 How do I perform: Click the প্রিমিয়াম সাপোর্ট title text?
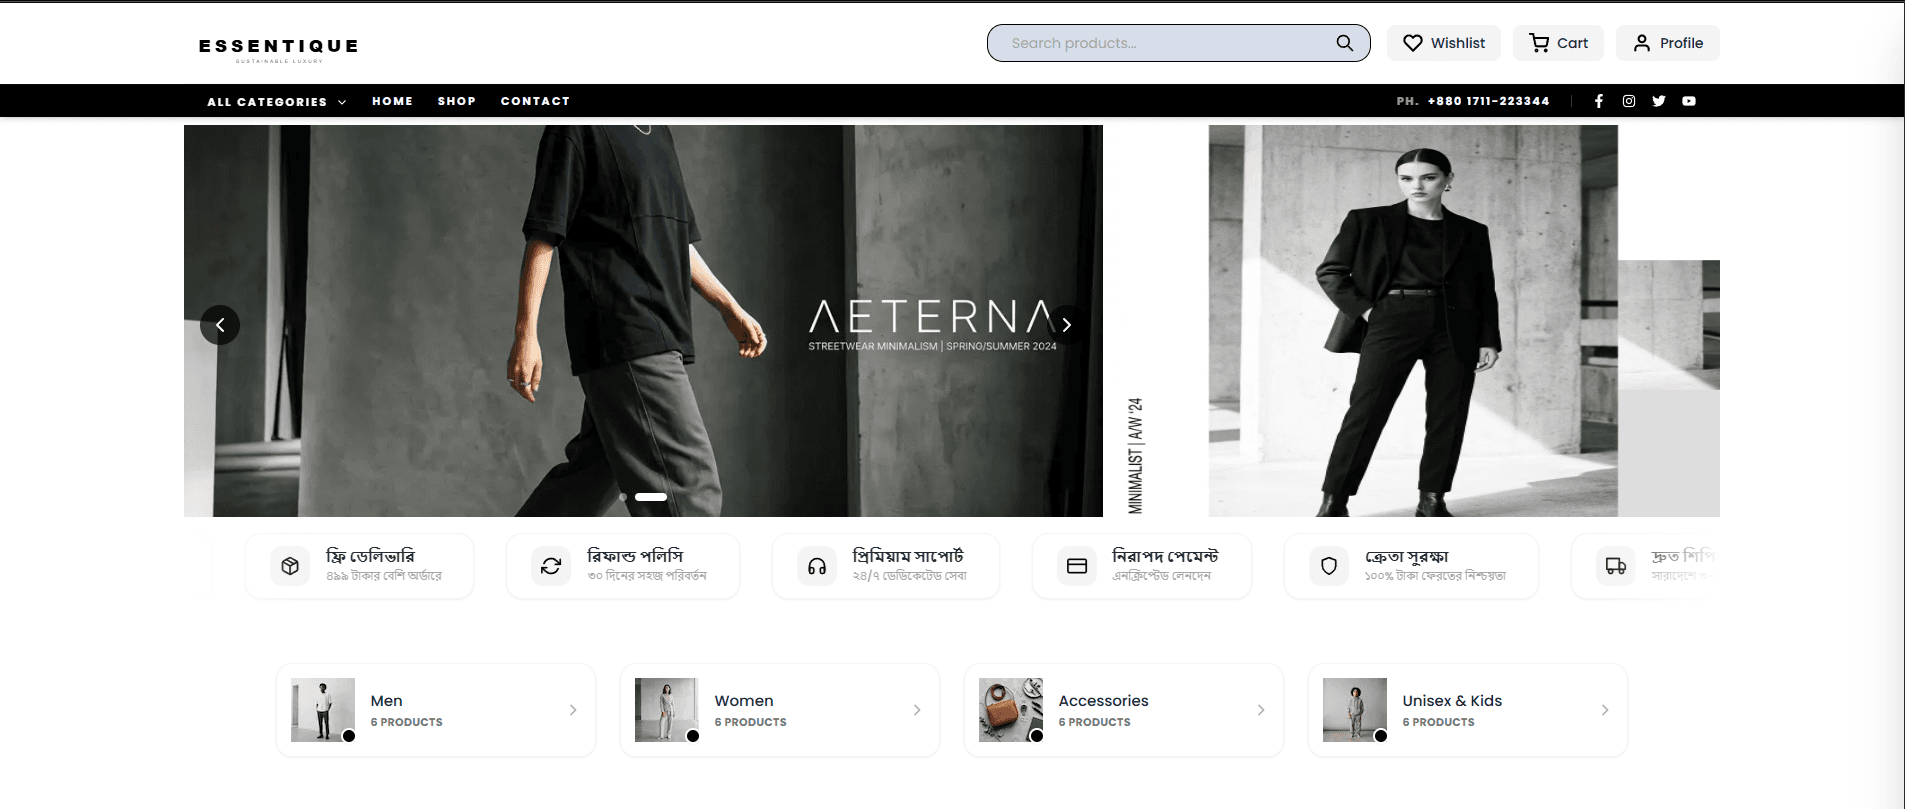908,556
